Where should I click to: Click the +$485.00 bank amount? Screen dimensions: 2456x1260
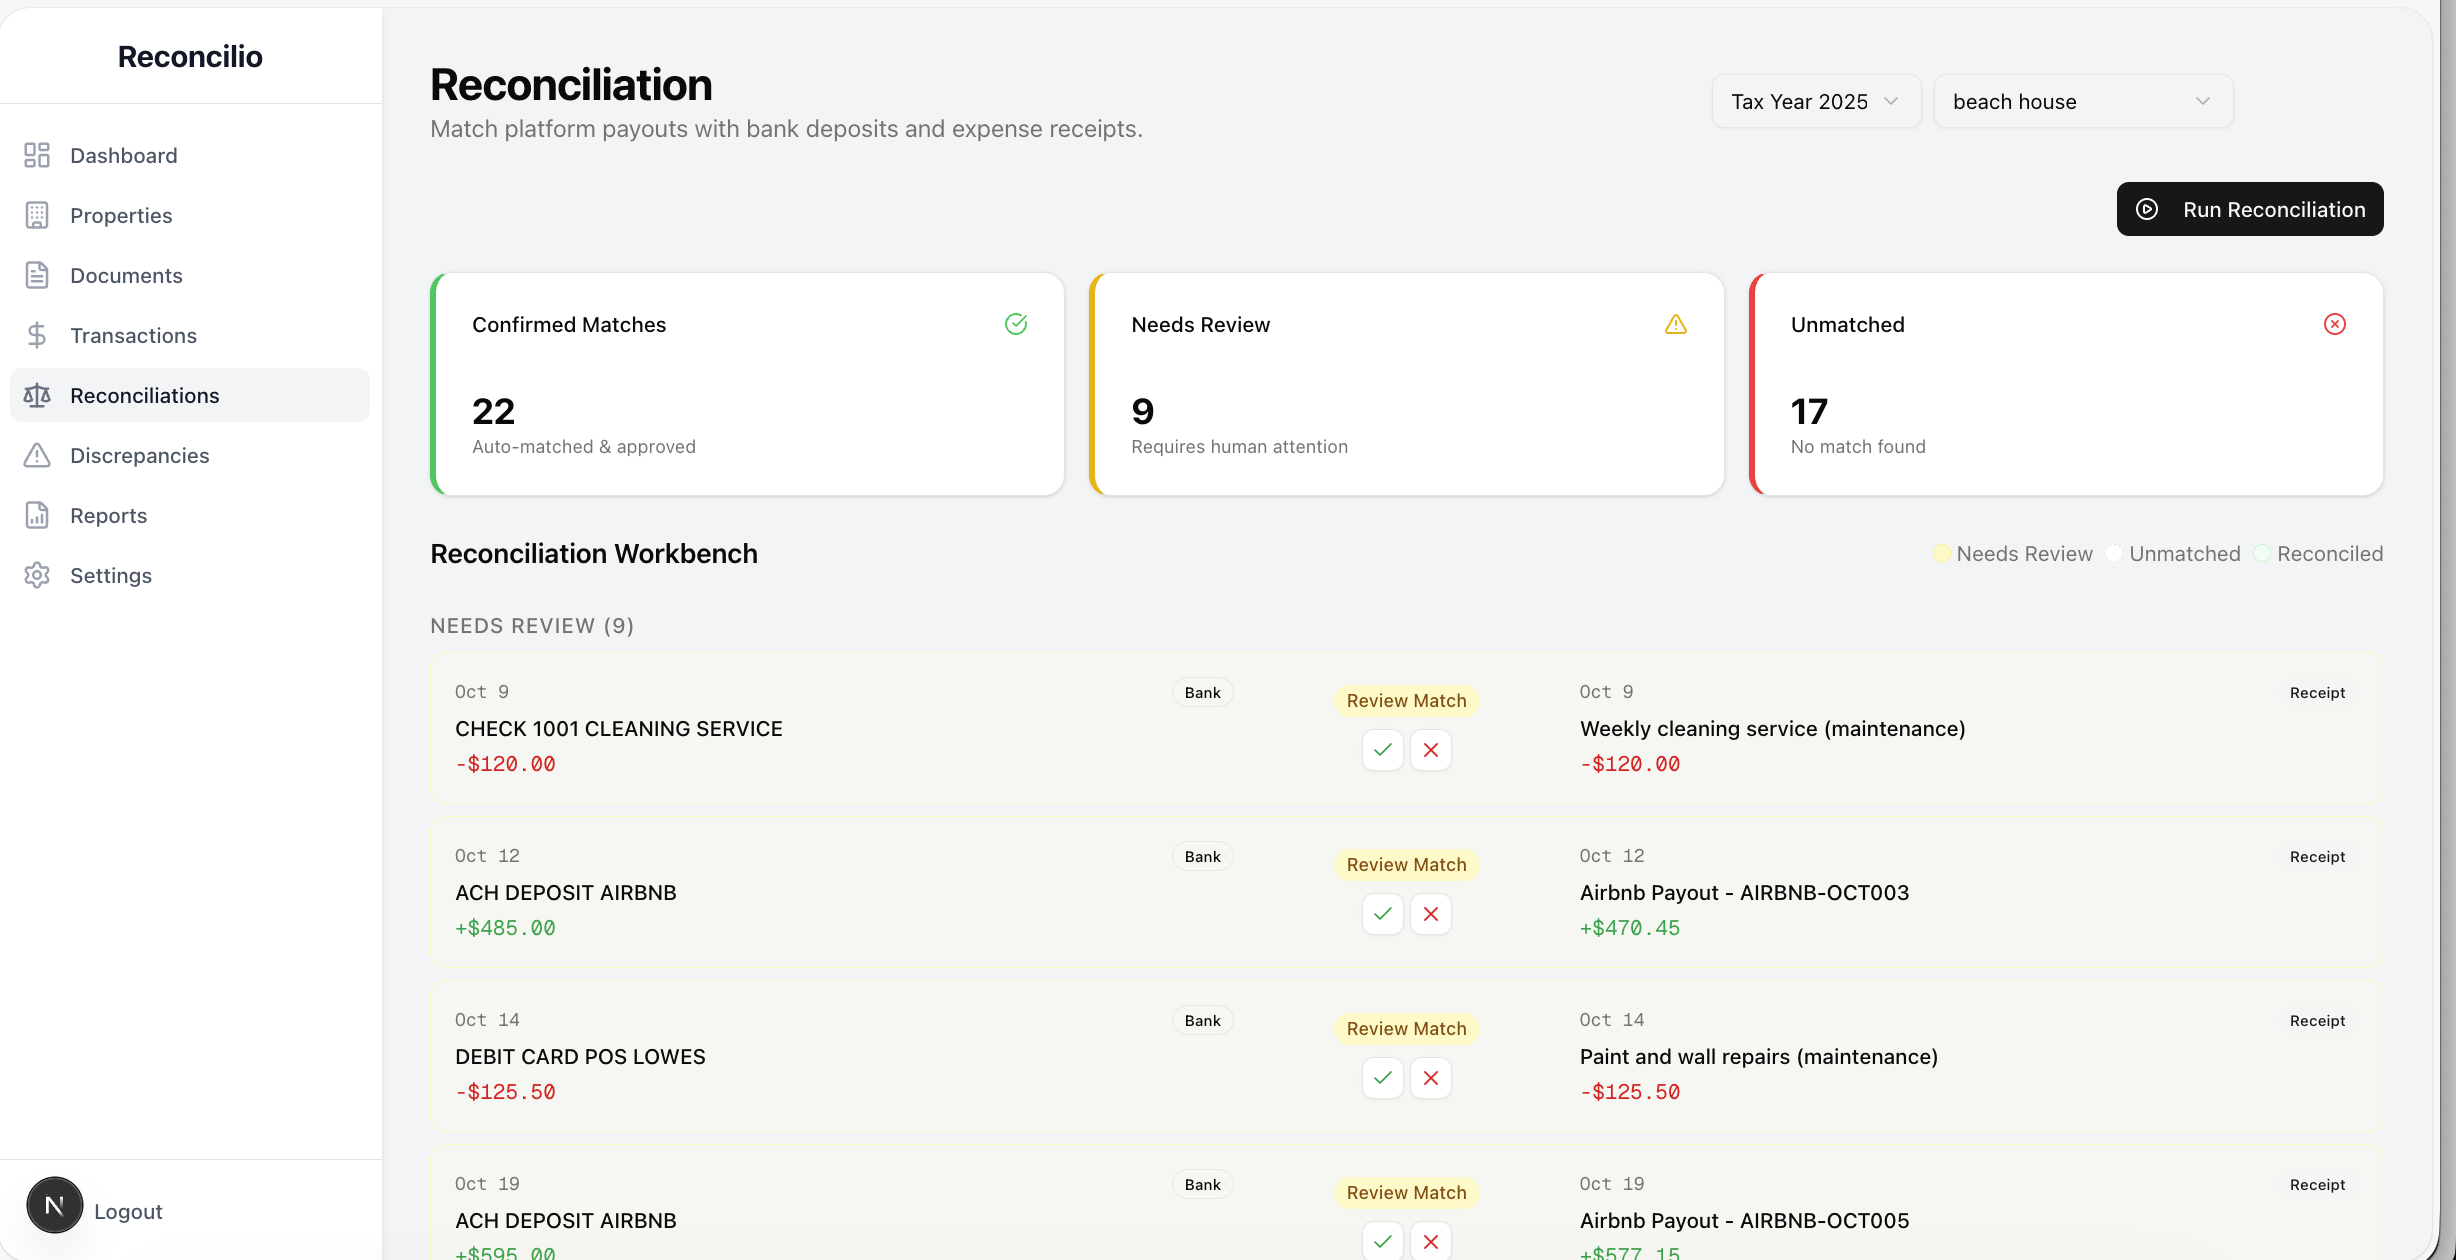pyautogui.click(x=505, y=927)
